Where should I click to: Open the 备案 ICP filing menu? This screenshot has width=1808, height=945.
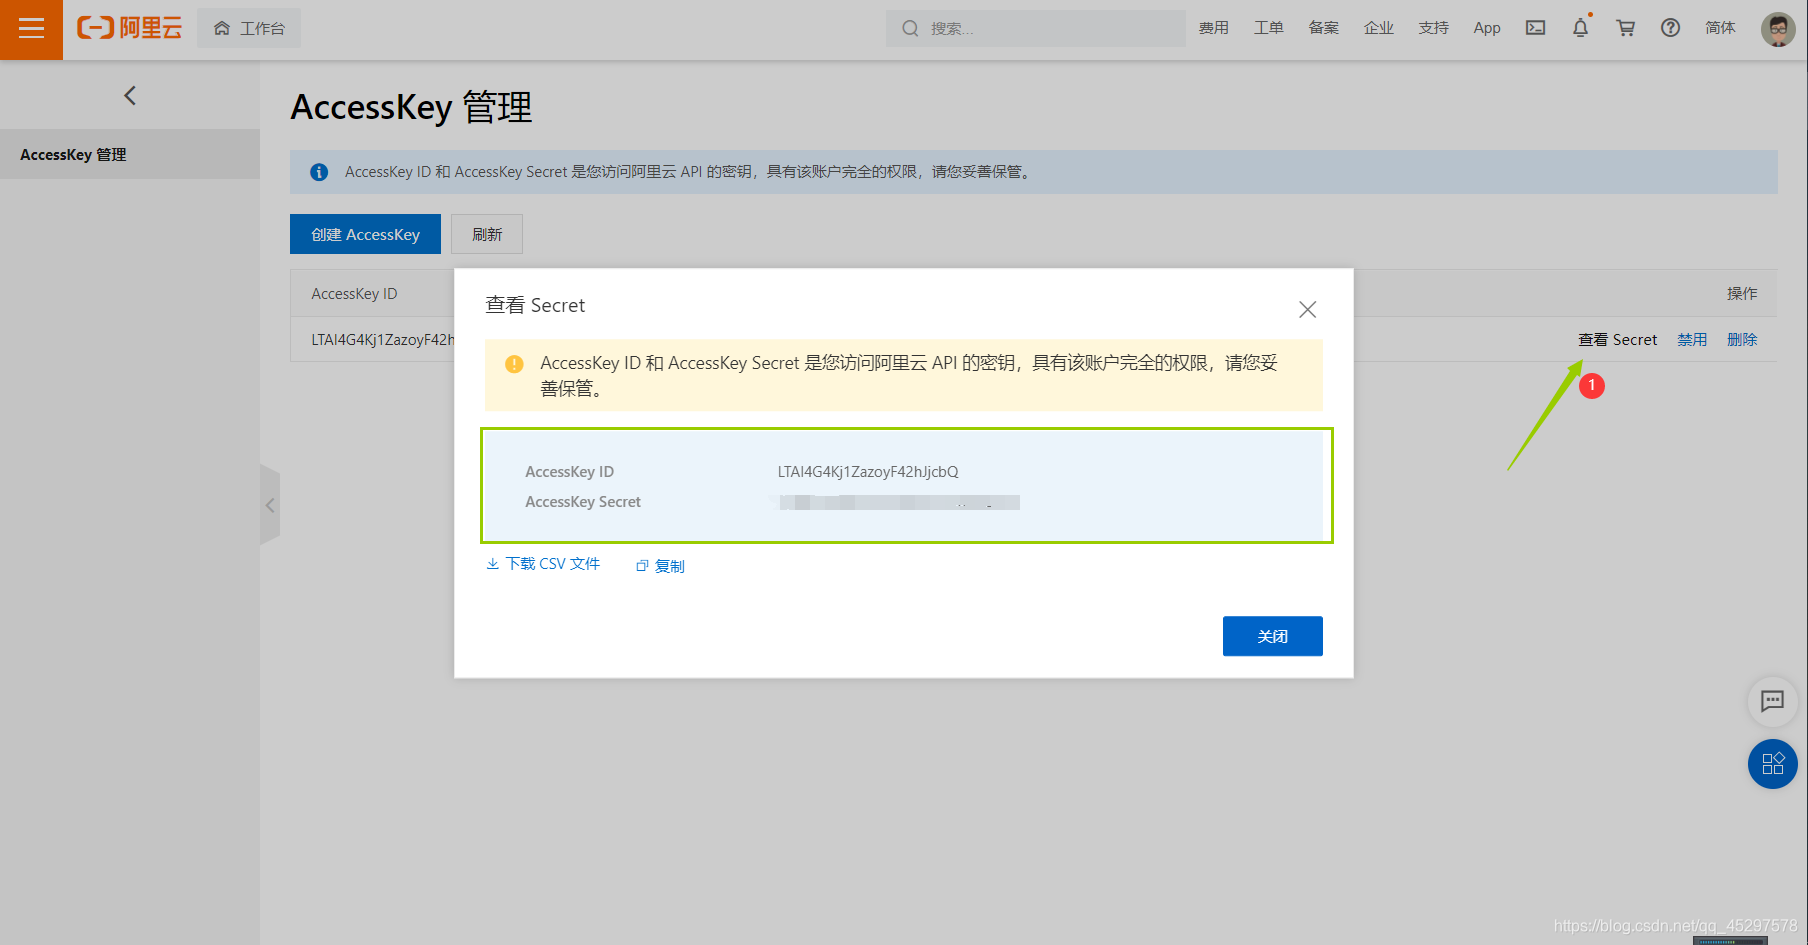coord(1324,28)
